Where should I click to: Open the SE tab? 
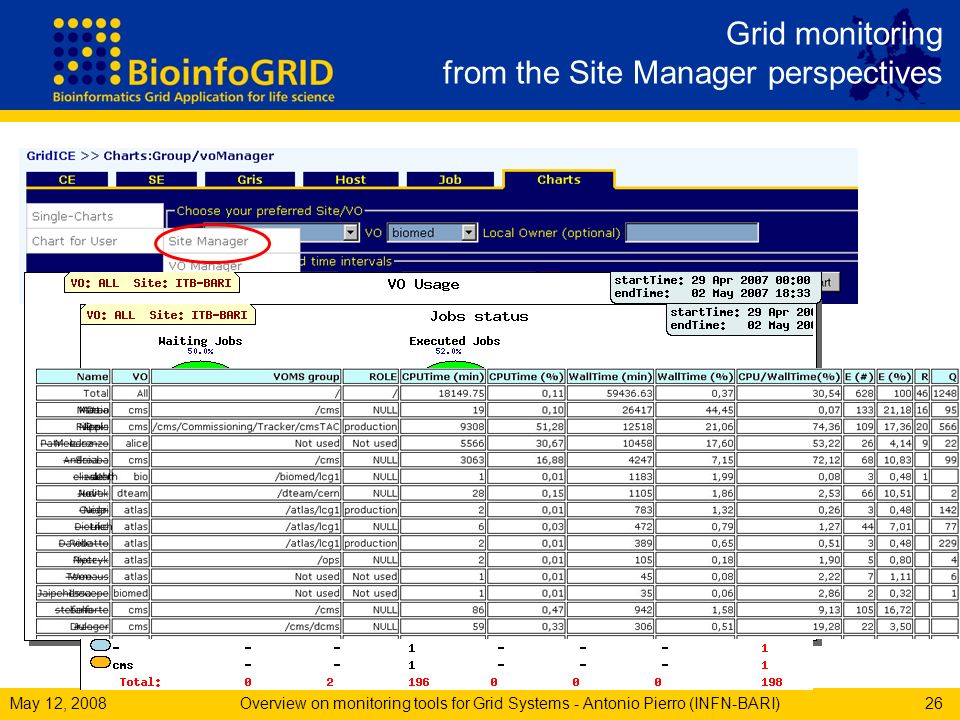156,179
